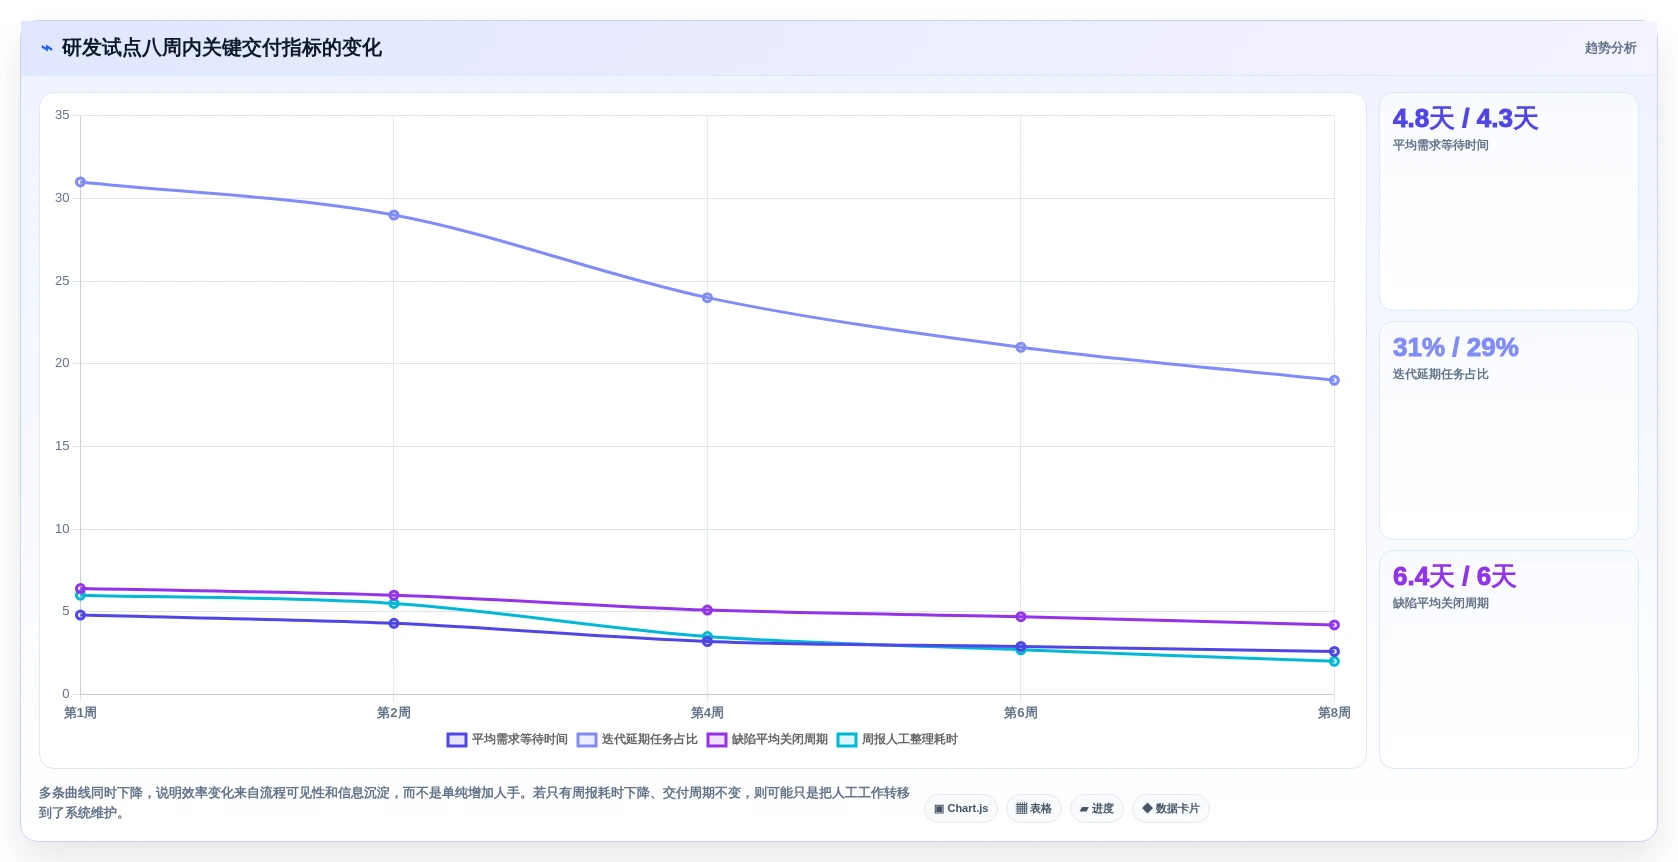The width and height of the screenshot is (1678, 862).
Task: Click the 迭代延期任务占比 legend label
Action: pyautogui.click(x=650, y=740)
